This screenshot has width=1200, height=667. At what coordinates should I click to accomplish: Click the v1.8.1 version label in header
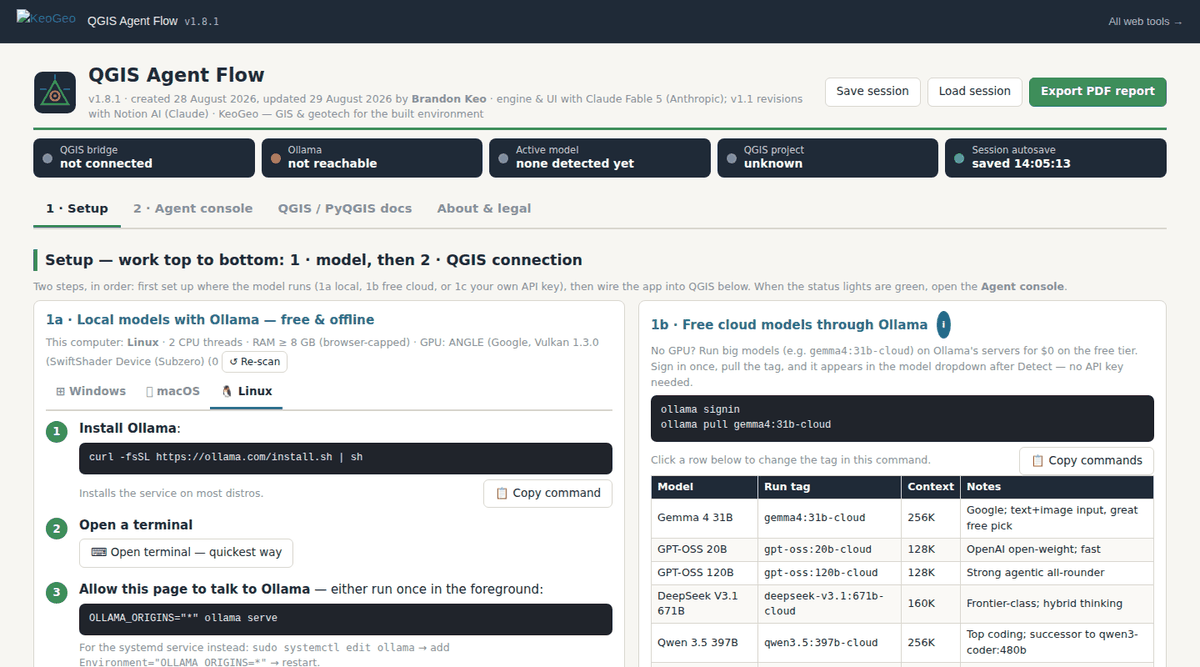(202, 21)
